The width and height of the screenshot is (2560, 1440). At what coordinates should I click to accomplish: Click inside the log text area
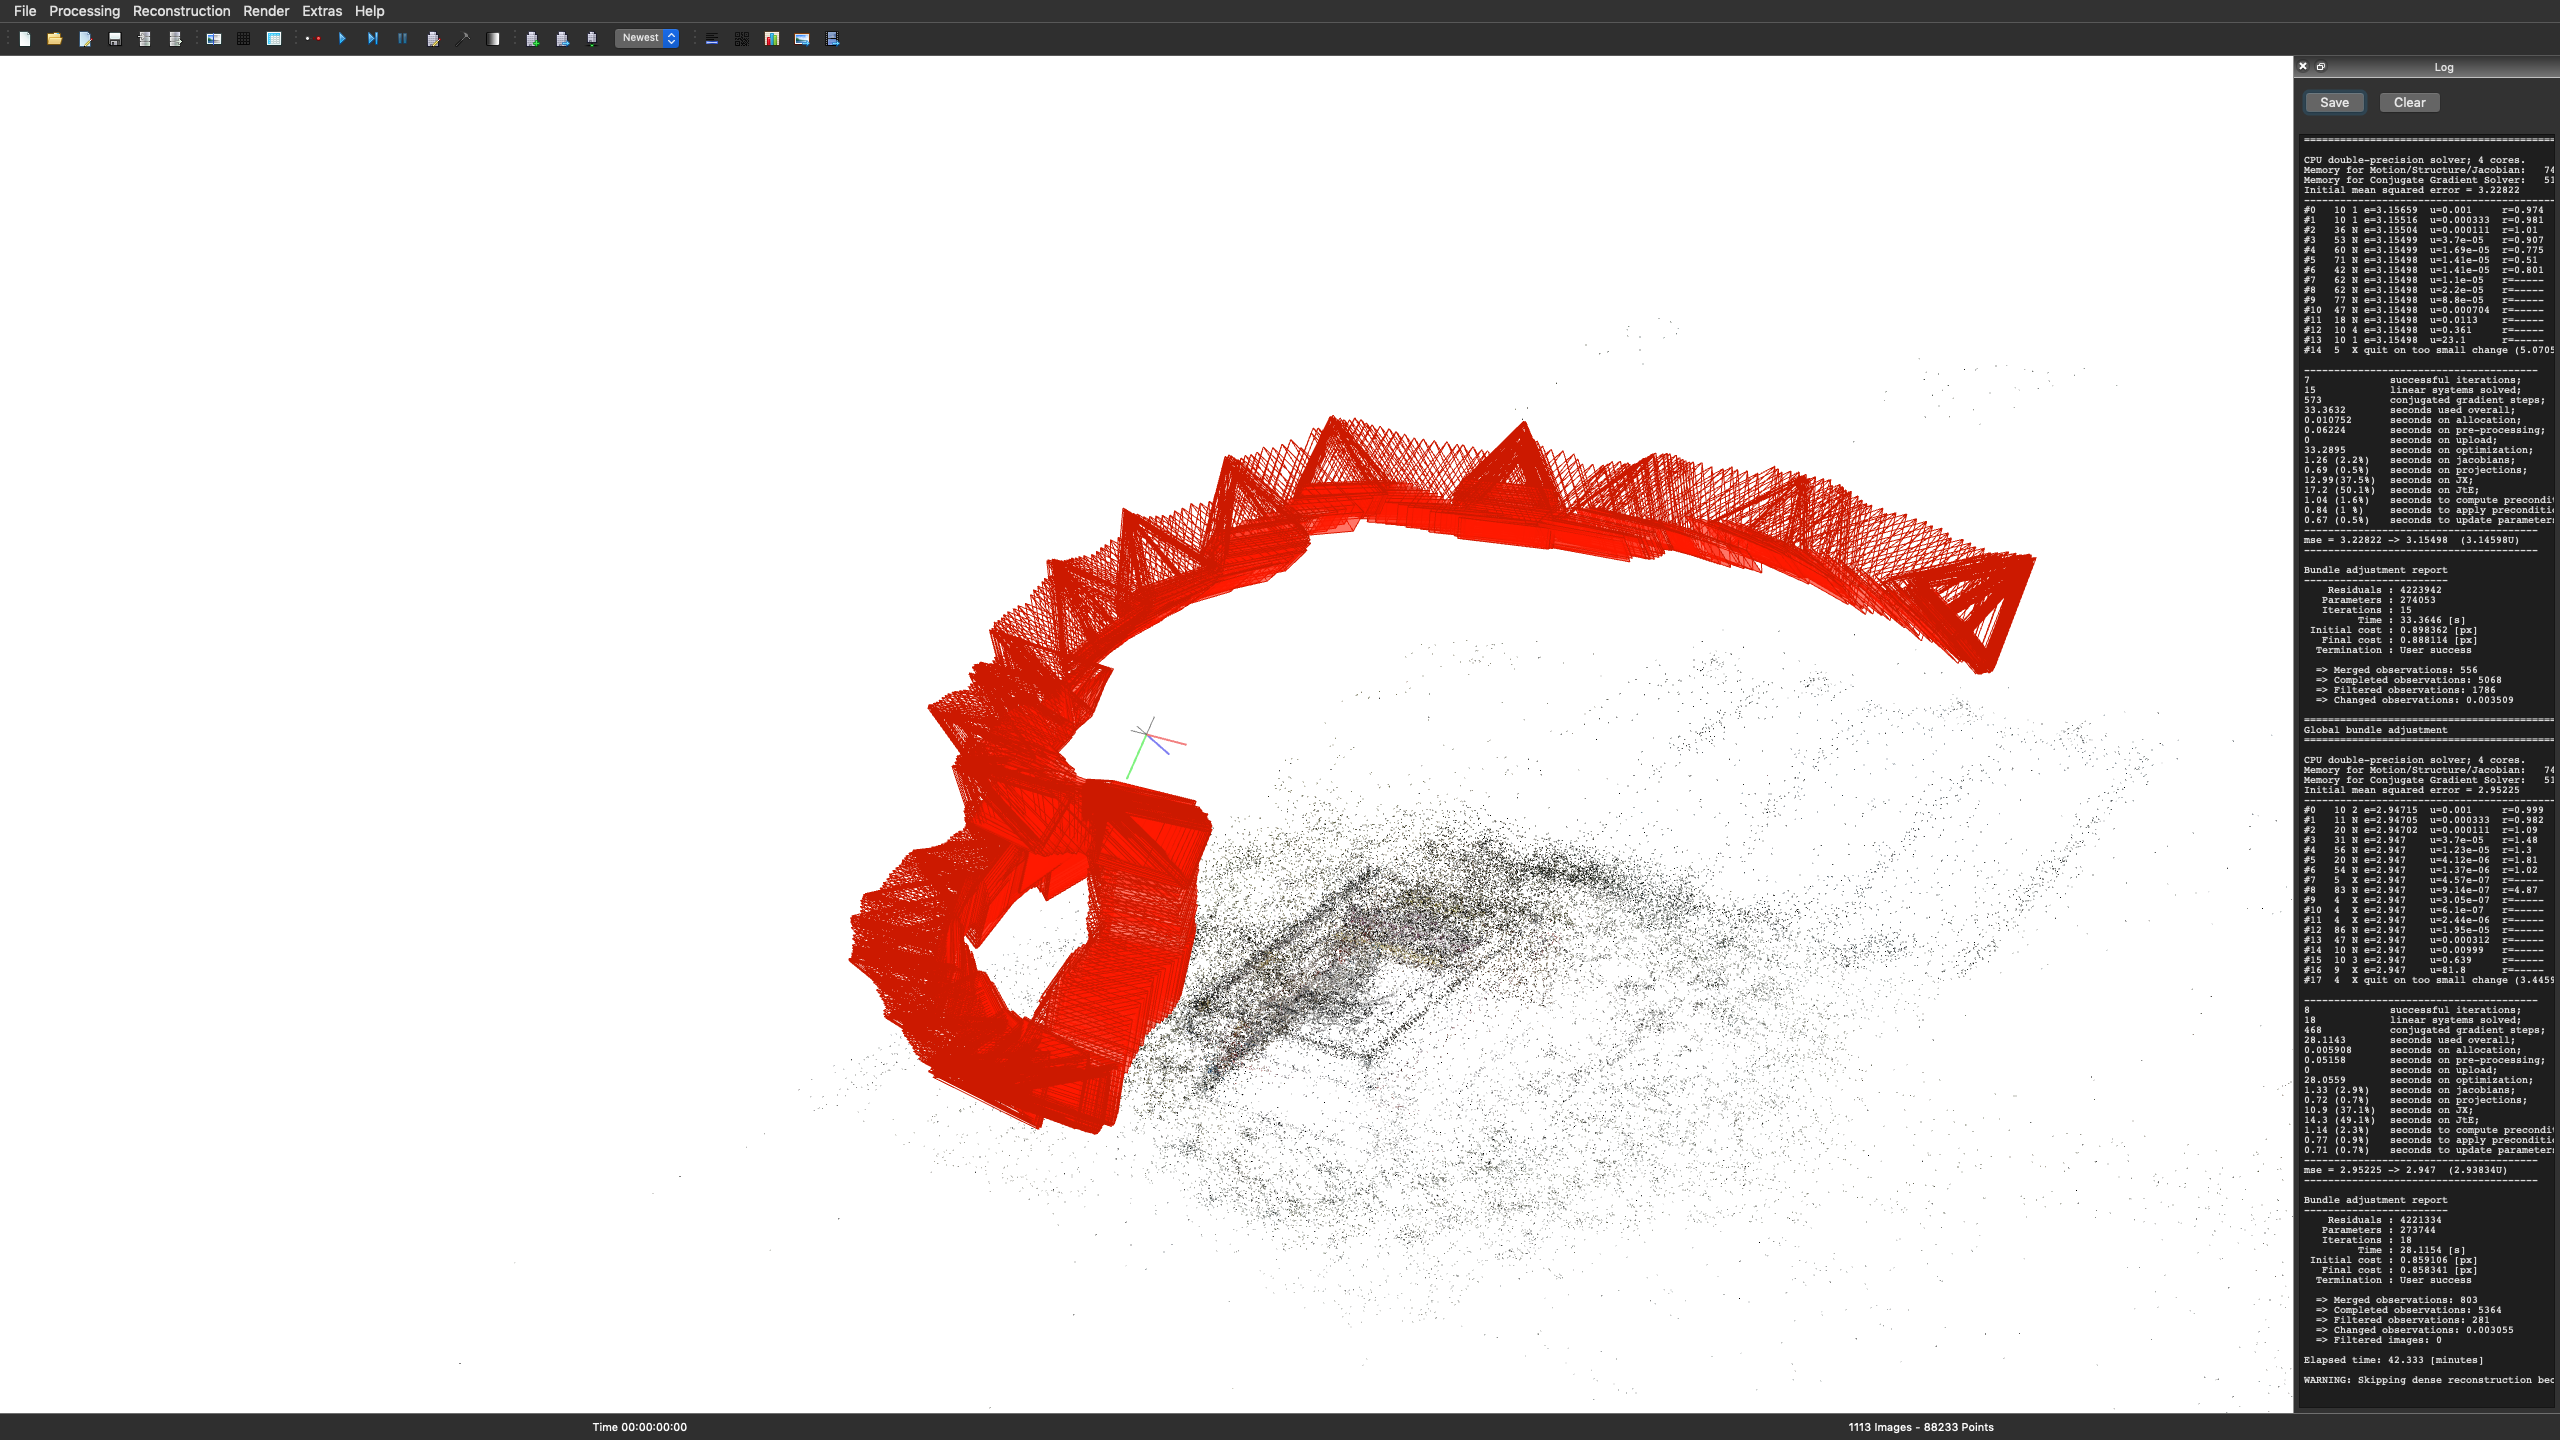pyautogui.click(x=2425, y=760)
